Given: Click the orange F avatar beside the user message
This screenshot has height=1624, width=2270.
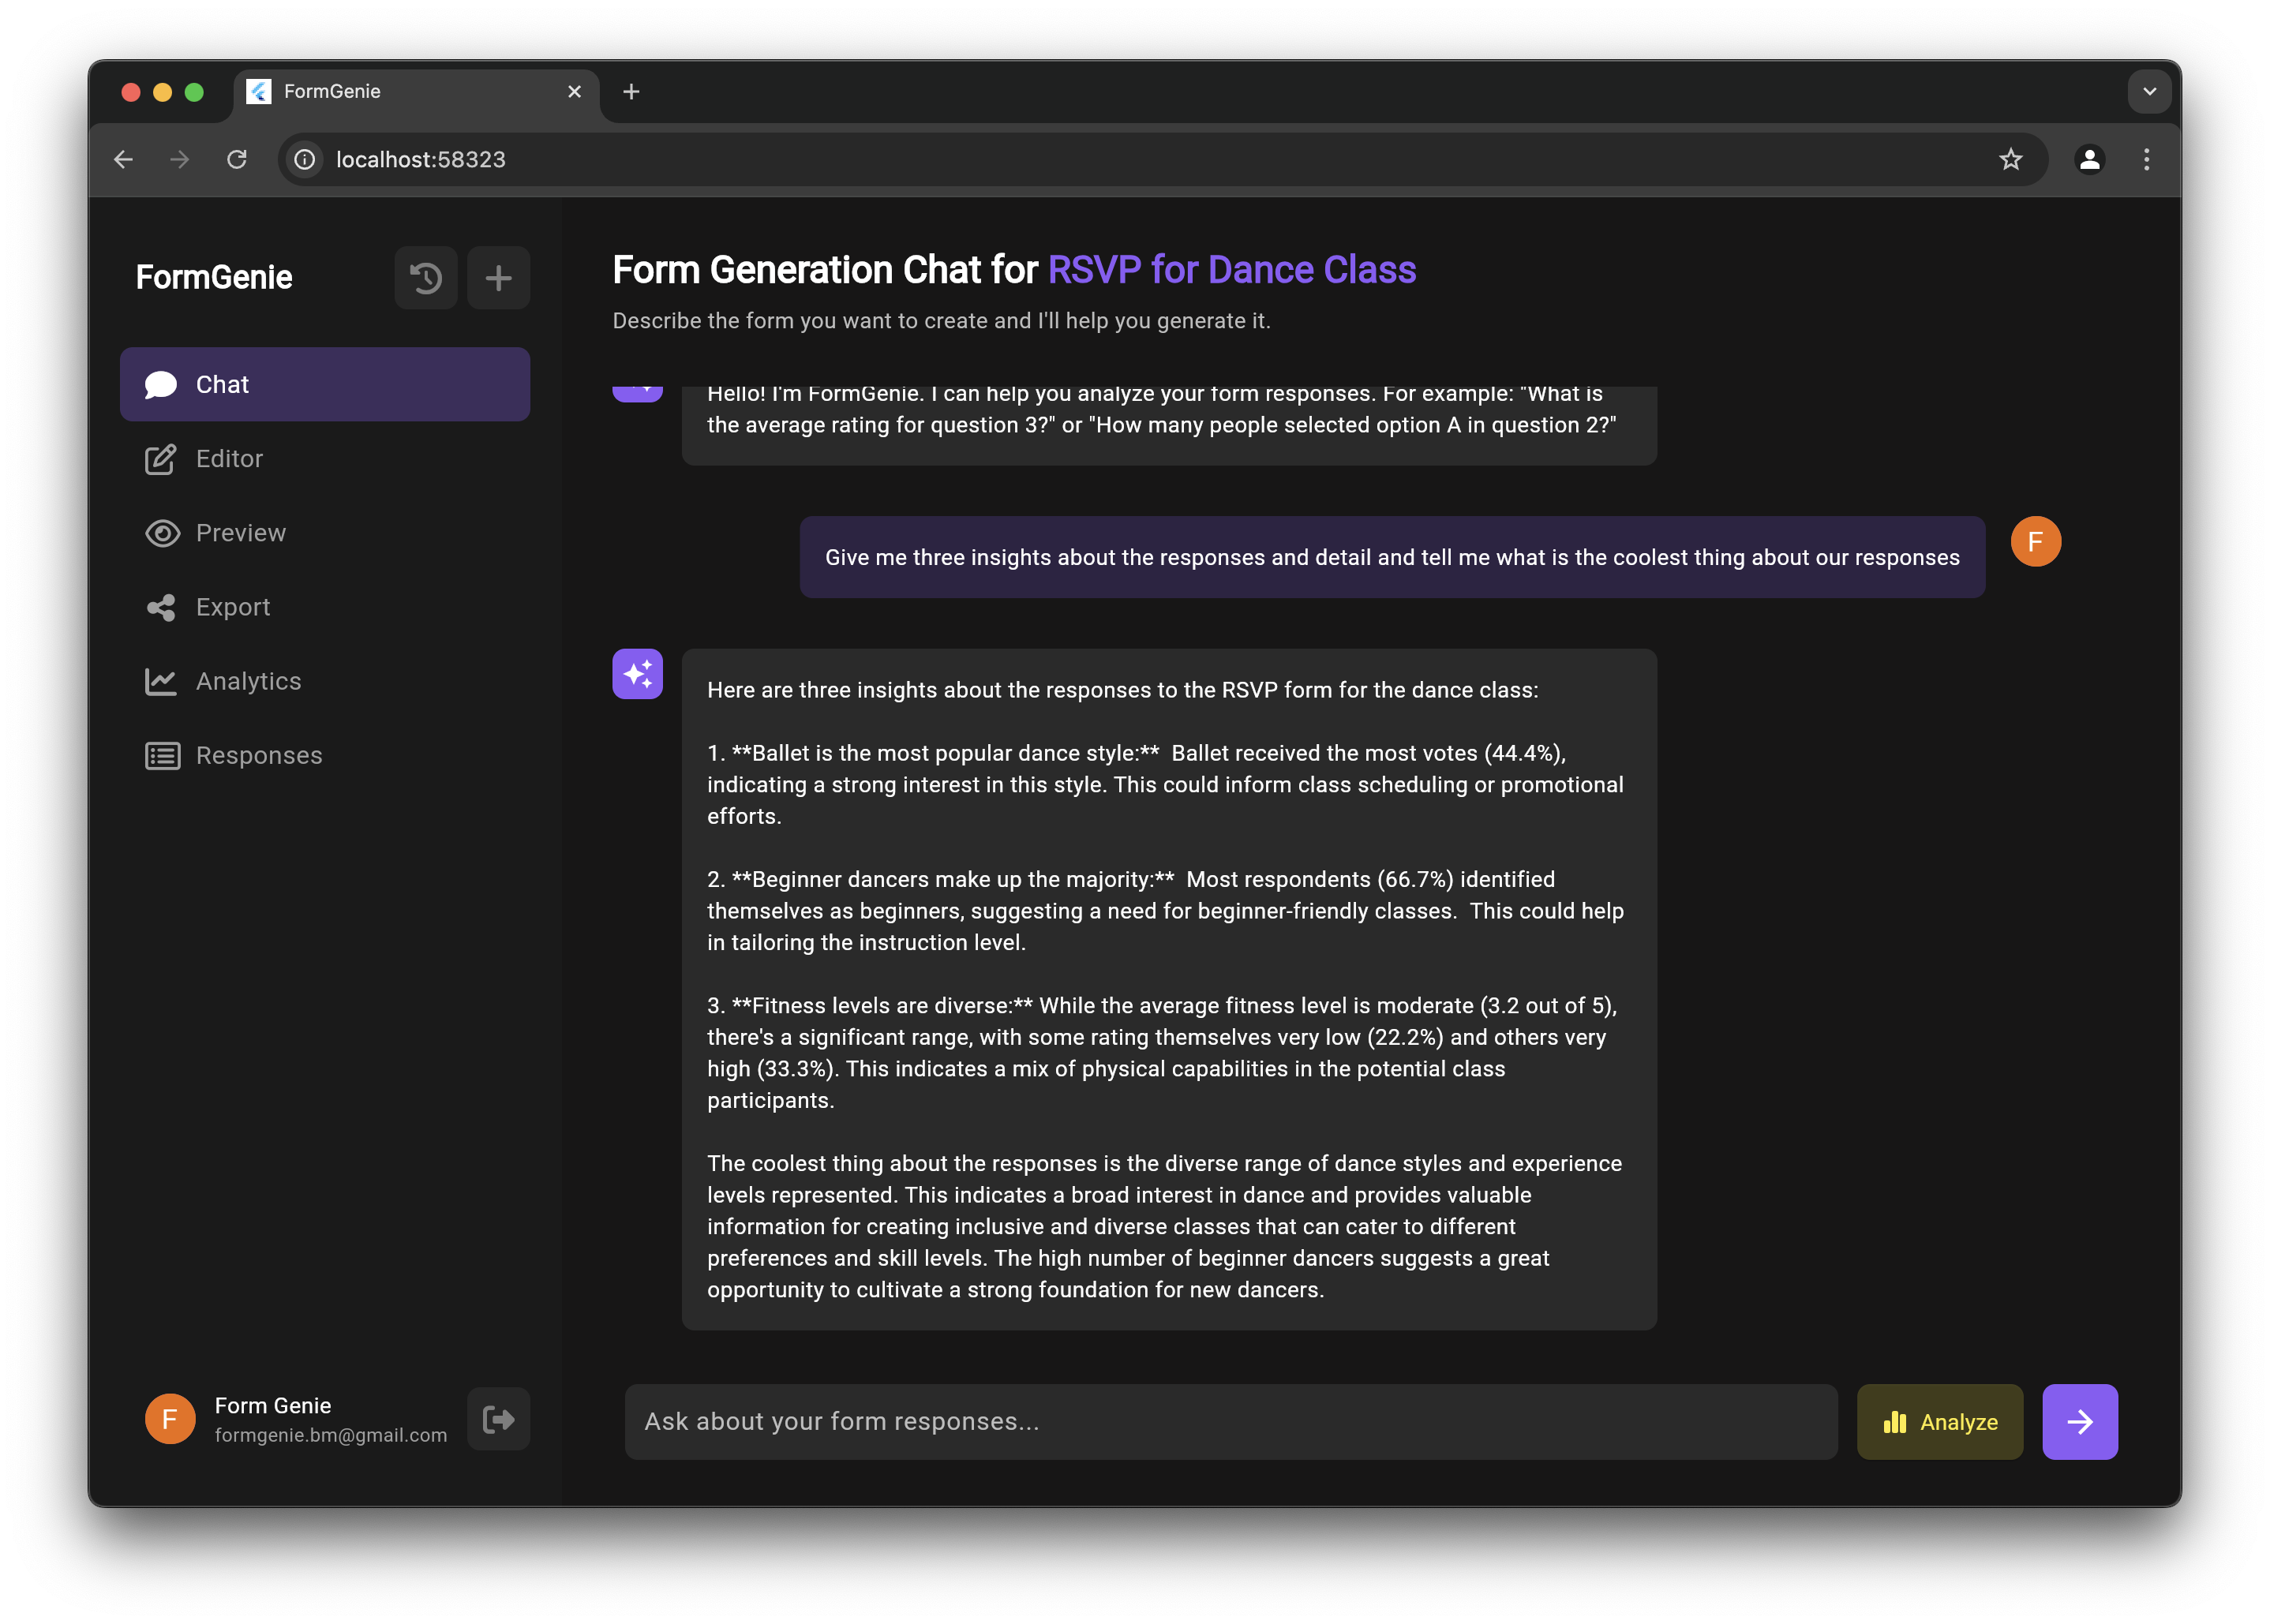Looking at the screenshot, I should click(x=2035, y=542).
